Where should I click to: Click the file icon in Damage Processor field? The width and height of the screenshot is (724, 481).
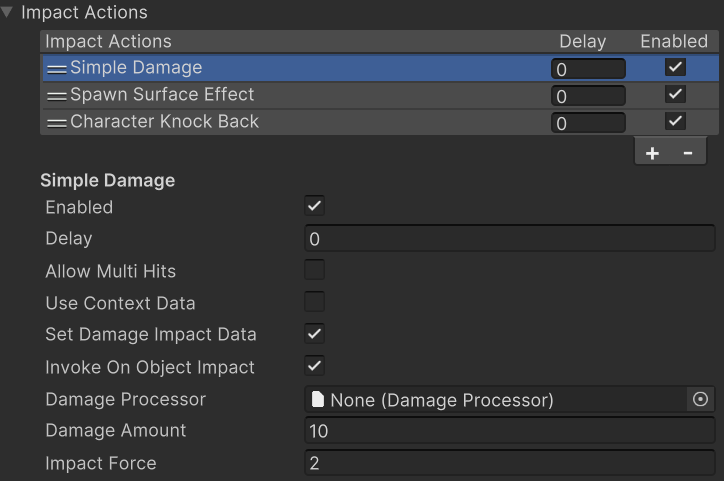[x=318, y=400]
